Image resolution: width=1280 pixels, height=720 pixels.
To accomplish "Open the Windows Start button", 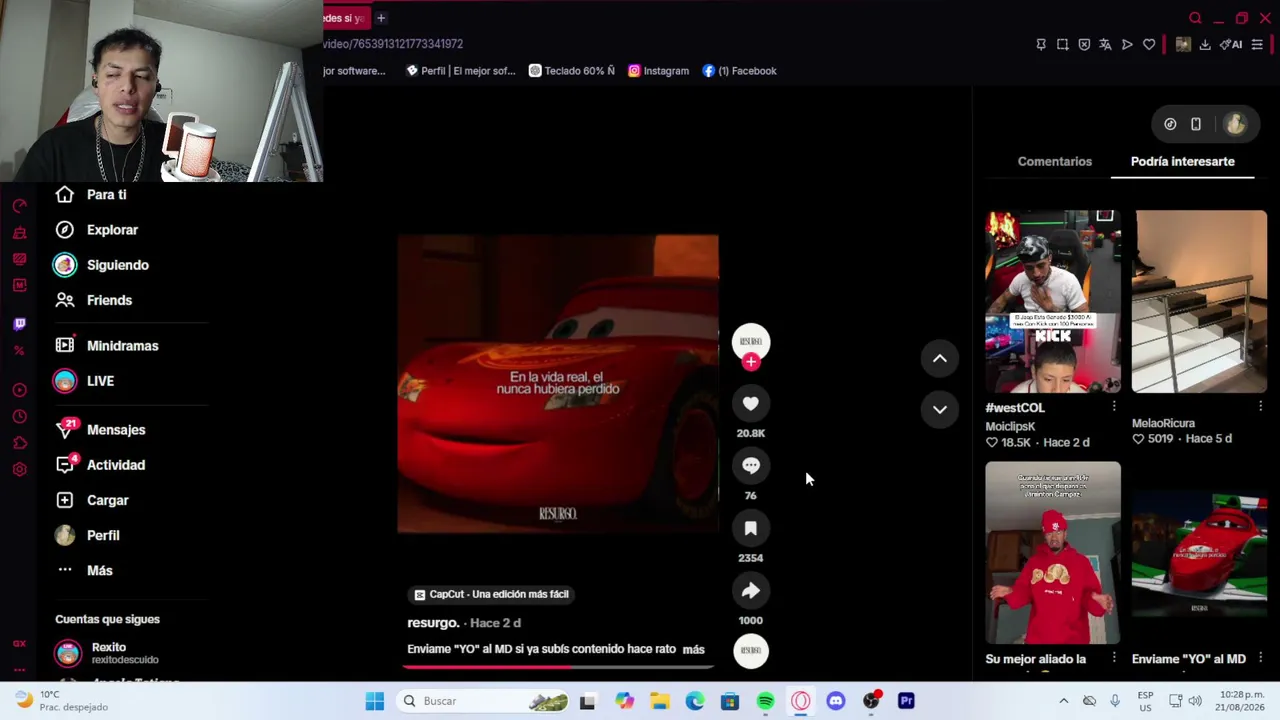I will click(x=375, y=701).
